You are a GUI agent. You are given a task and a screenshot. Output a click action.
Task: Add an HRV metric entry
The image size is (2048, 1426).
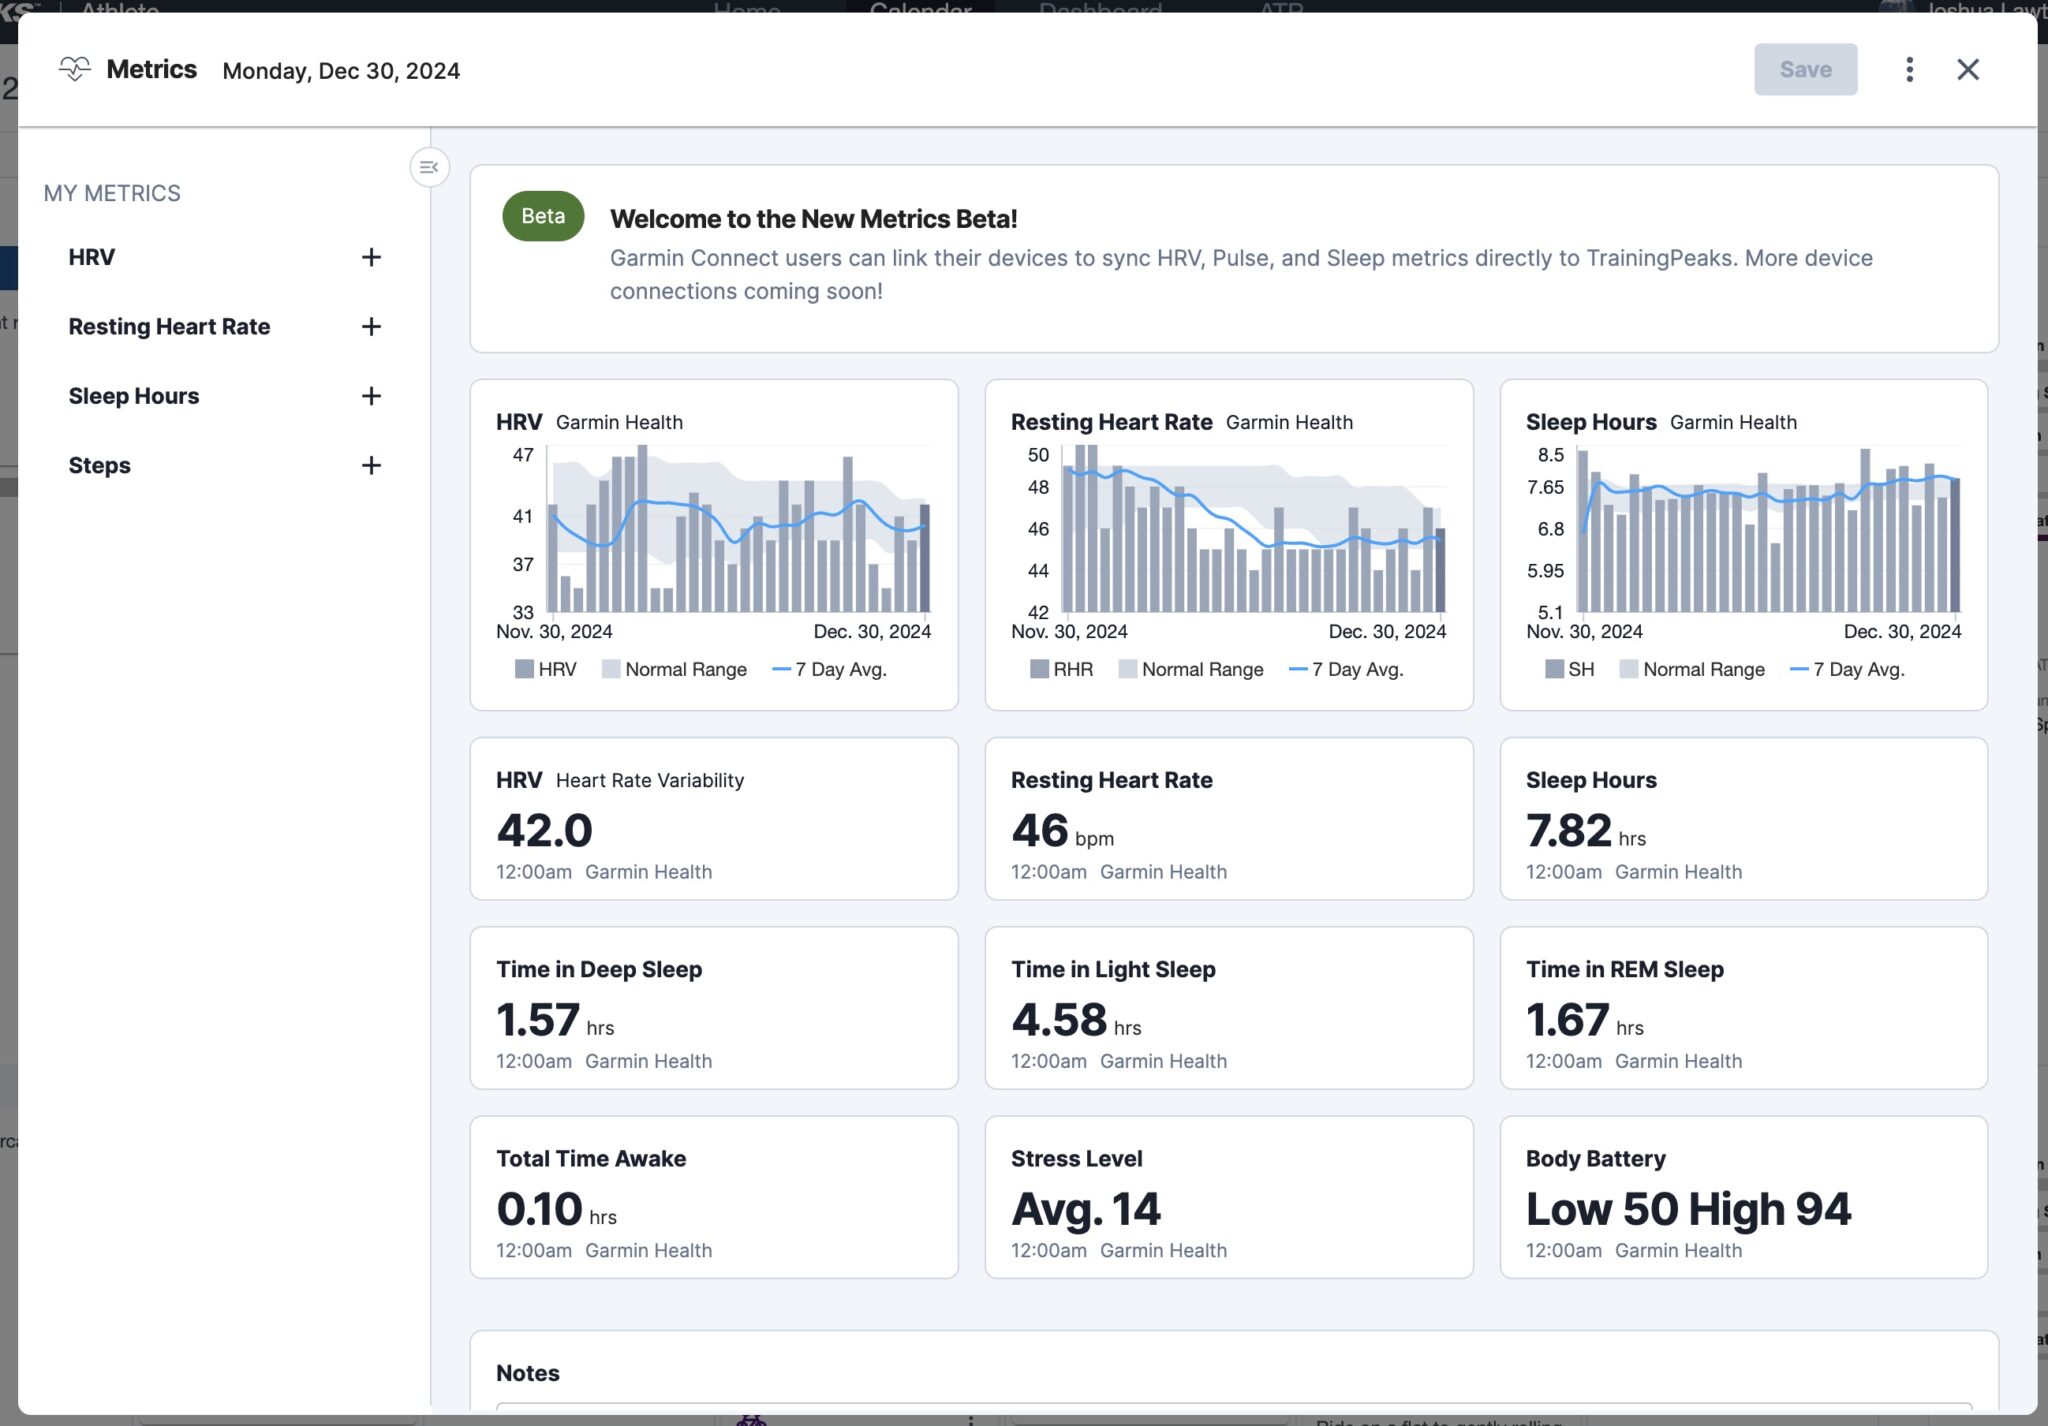[371, 257]
